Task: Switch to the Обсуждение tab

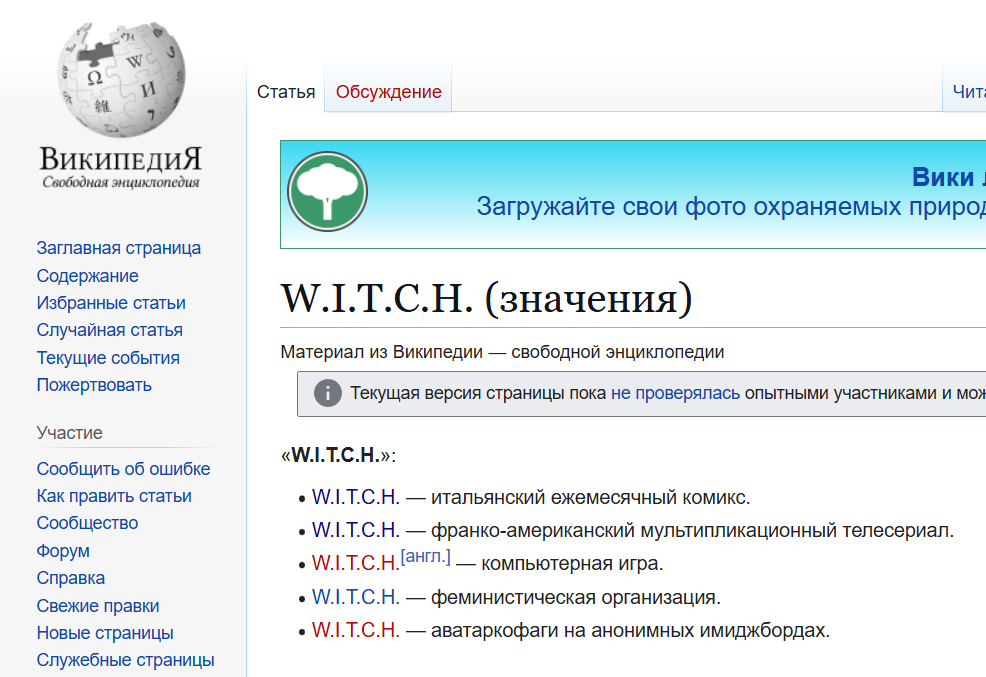Action: coord(389,92)
